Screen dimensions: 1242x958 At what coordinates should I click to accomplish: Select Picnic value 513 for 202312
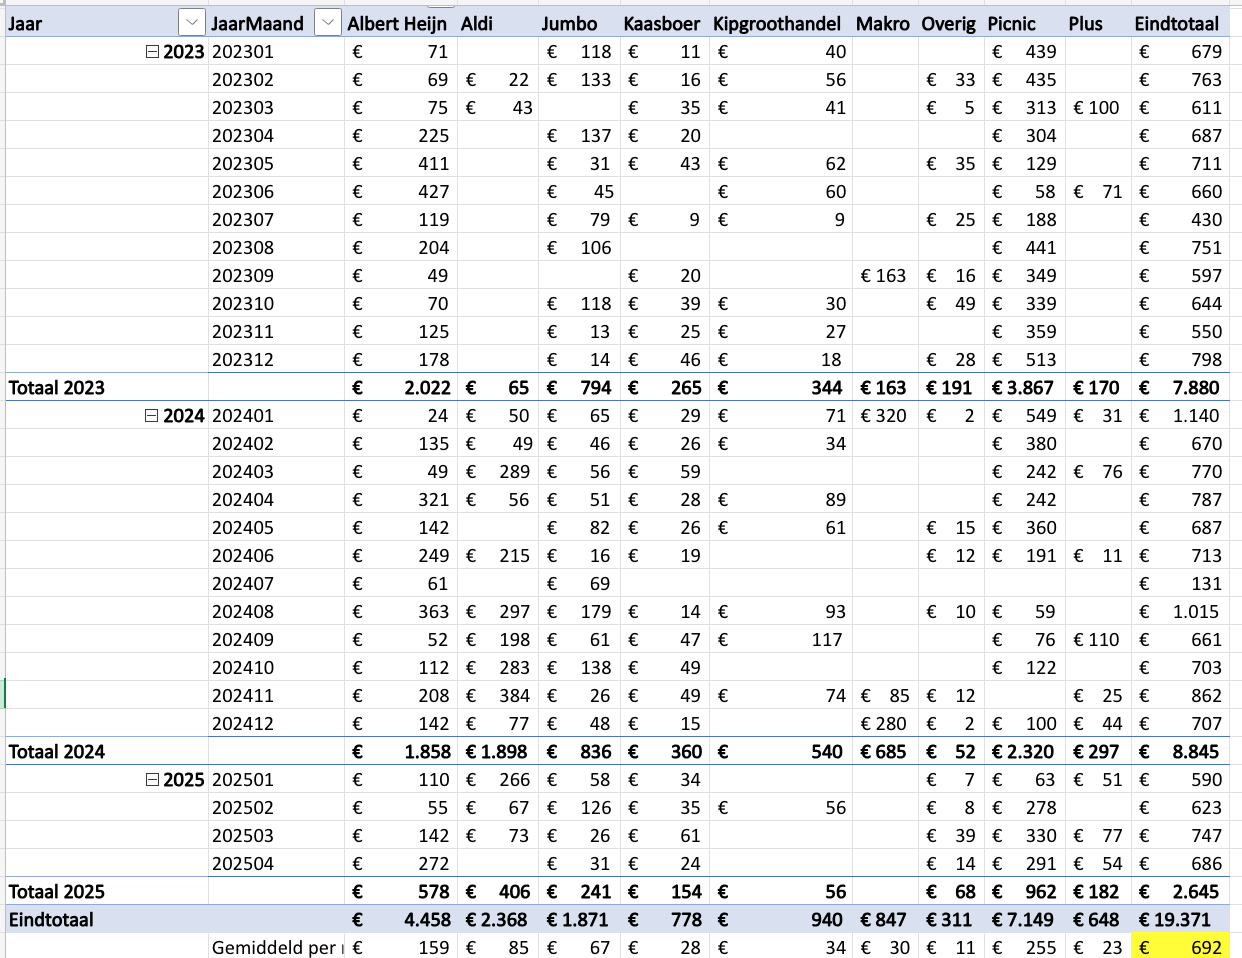coord(1040,360)
